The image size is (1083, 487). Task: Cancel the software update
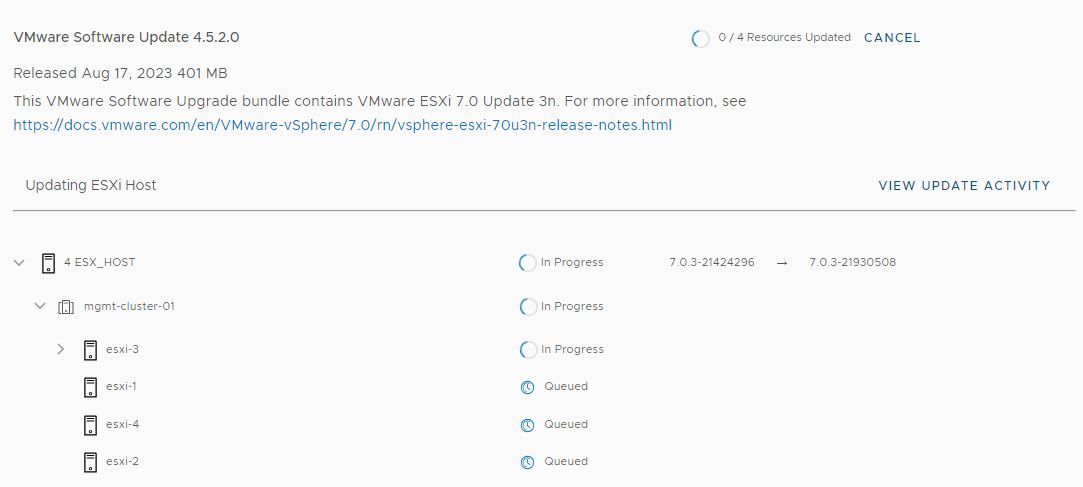pos(892,38)
